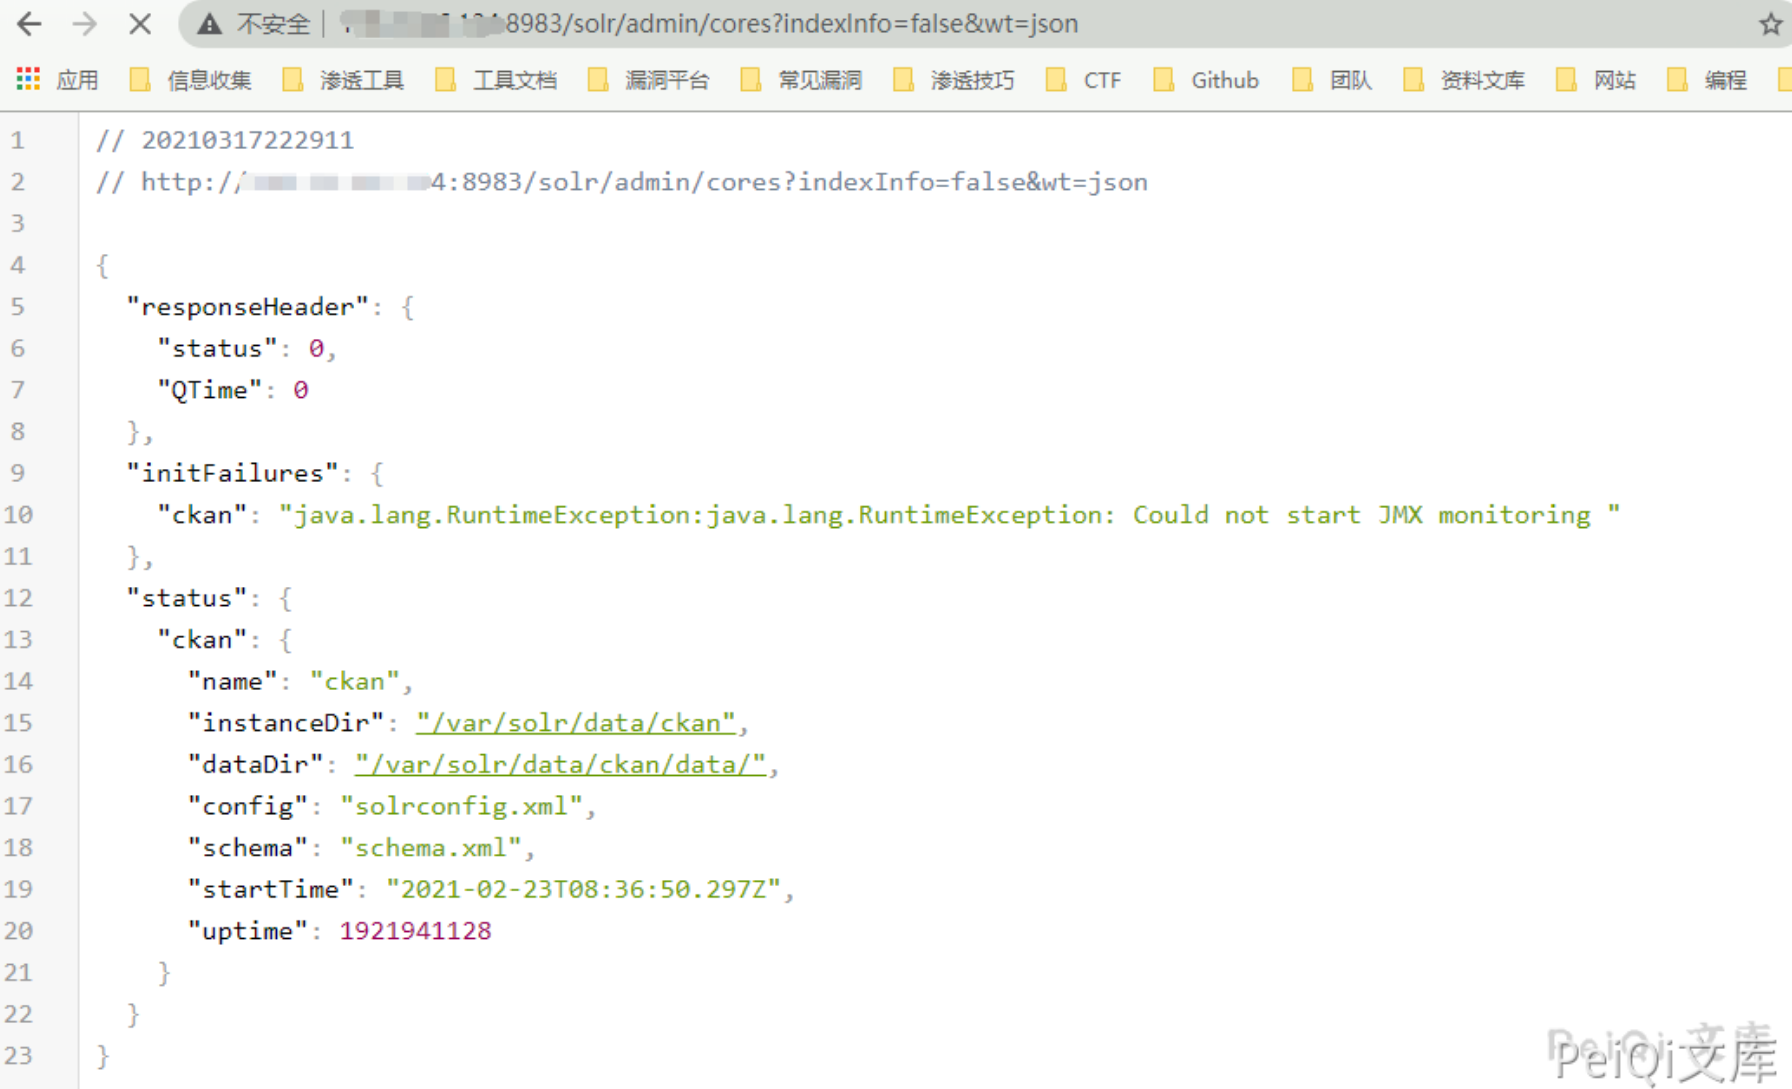Open the 渗透工具 bookmark folder
1792x1089 pixels.
click(344, 80)
